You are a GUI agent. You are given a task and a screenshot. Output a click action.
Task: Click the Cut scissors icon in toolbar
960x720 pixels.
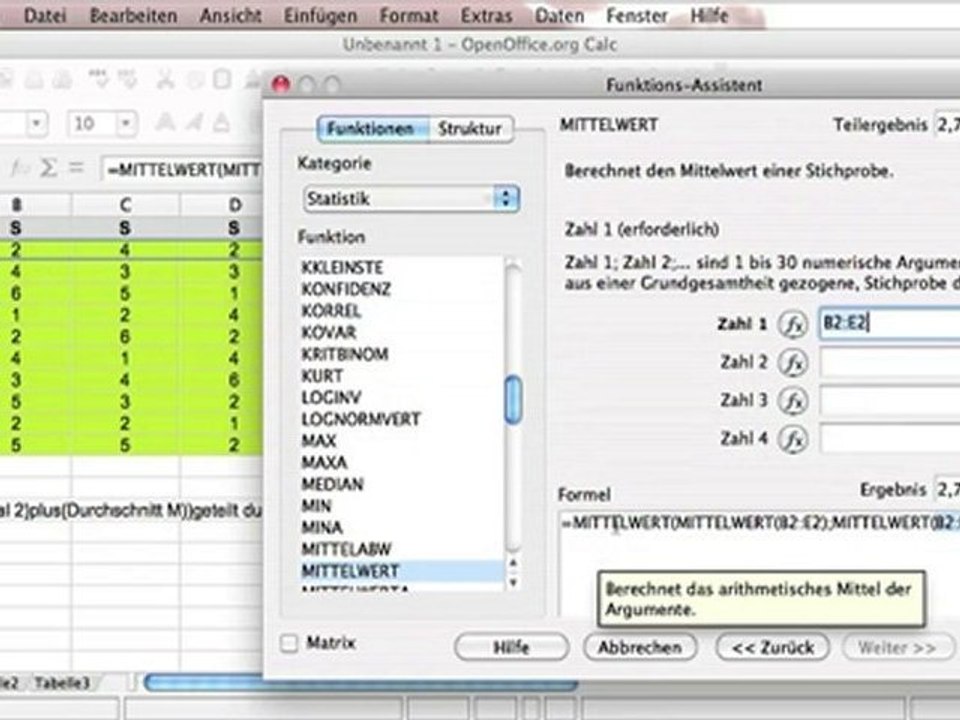(x=165, y=80)
